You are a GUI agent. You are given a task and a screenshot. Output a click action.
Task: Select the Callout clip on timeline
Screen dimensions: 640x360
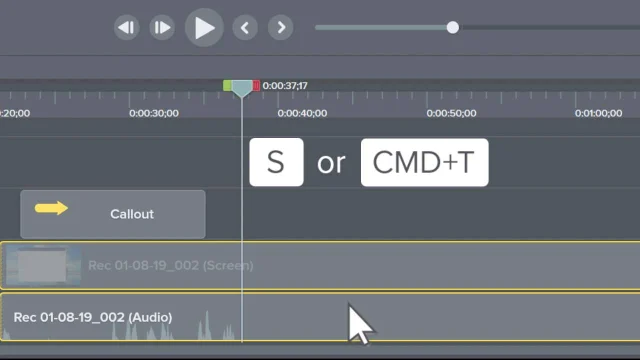(x=113, y=214)
